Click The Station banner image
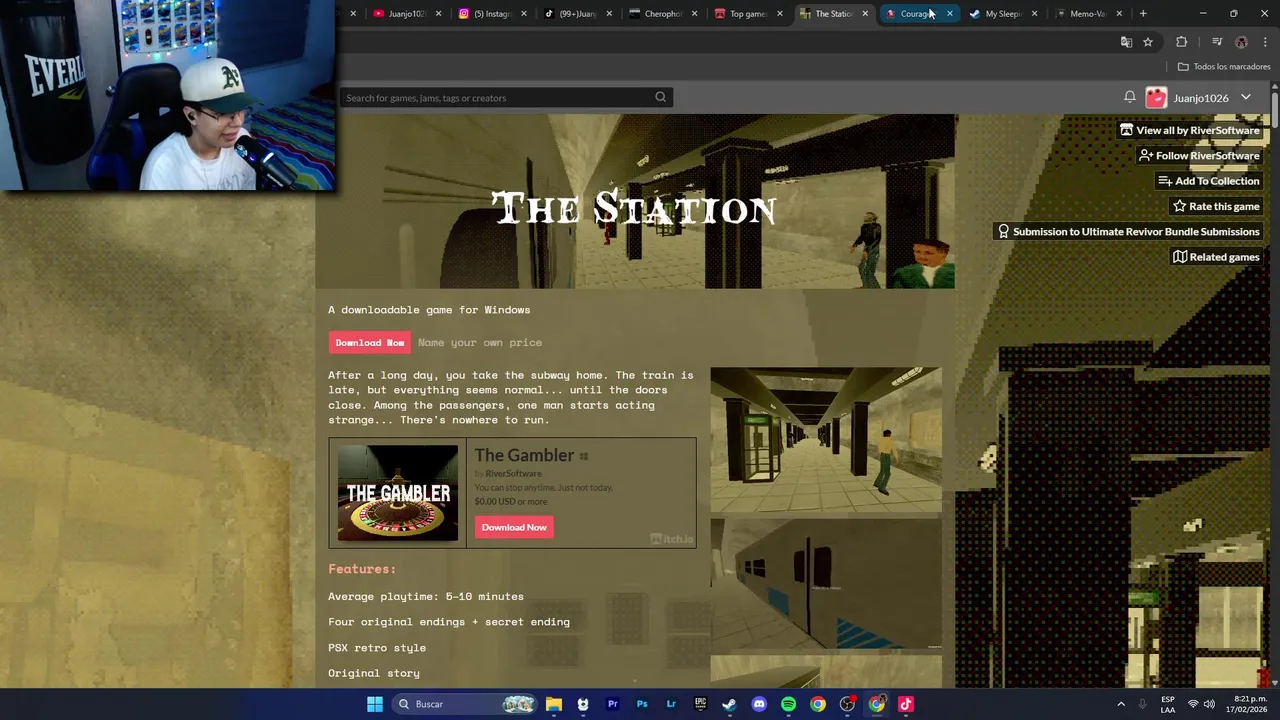1280x720 pixels. pos(636,201)
